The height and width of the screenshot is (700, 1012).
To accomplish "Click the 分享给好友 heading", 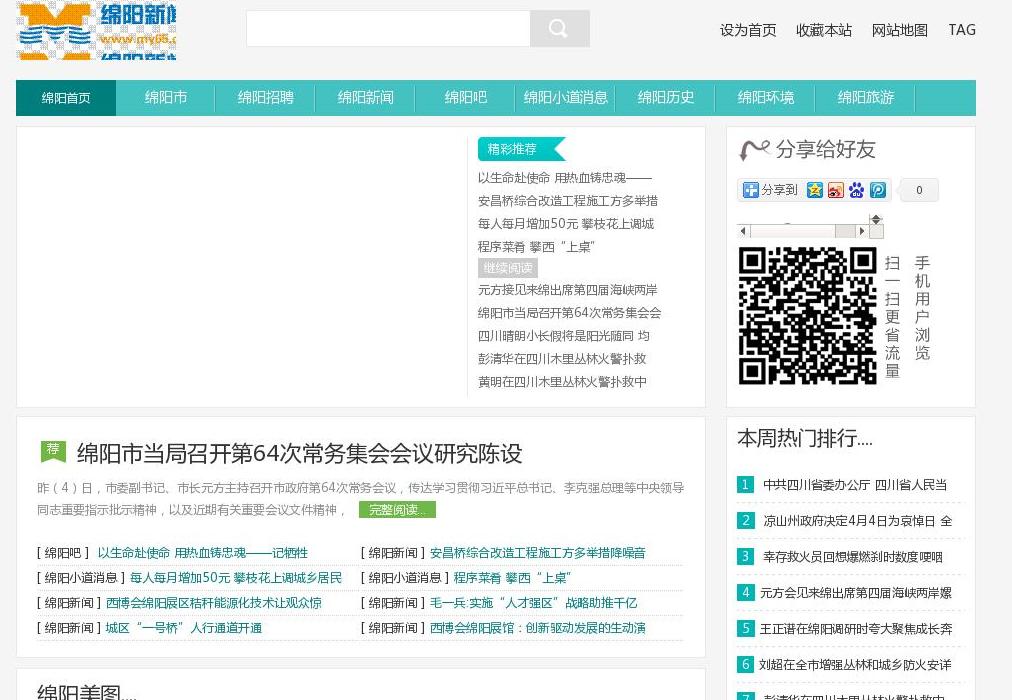I will point(825,150).
